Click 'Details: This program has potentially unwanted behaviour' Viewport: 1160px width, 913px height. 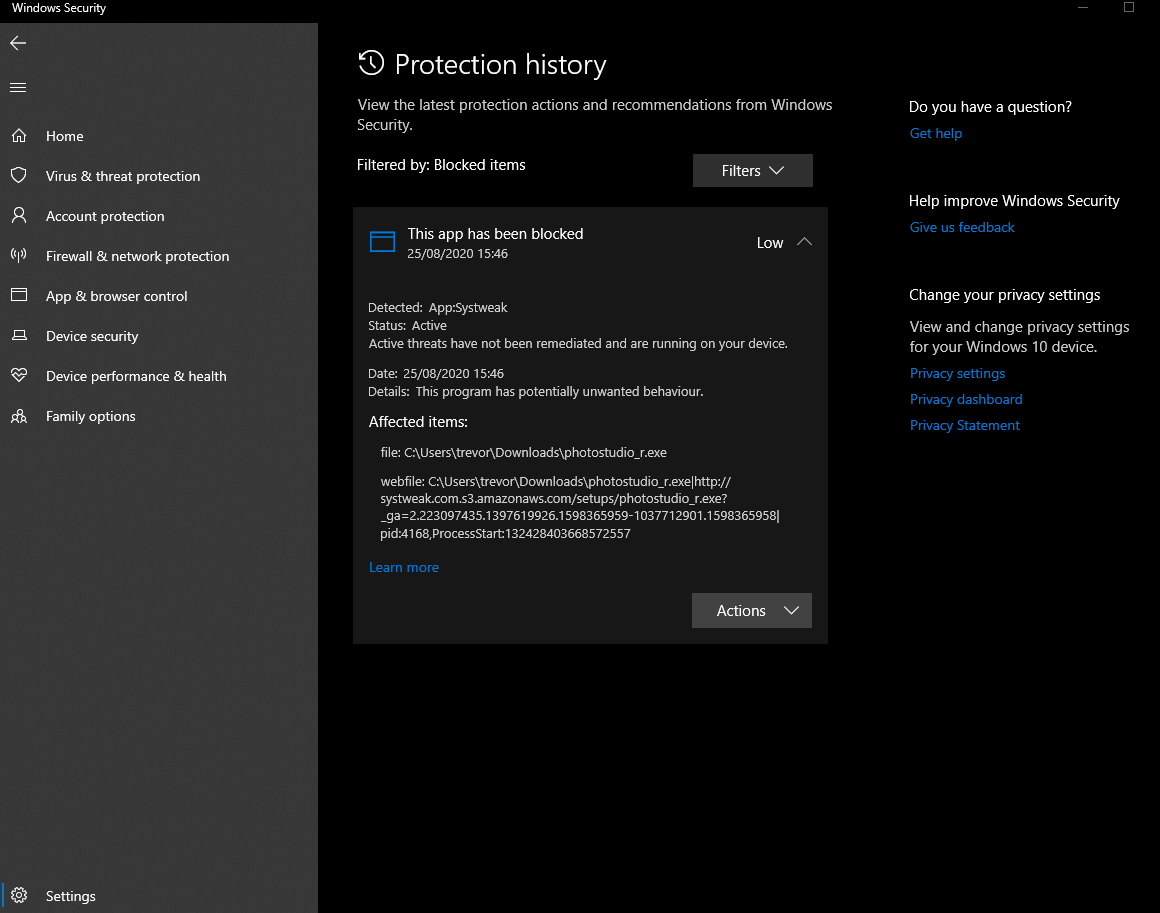[x=536, y=391]
